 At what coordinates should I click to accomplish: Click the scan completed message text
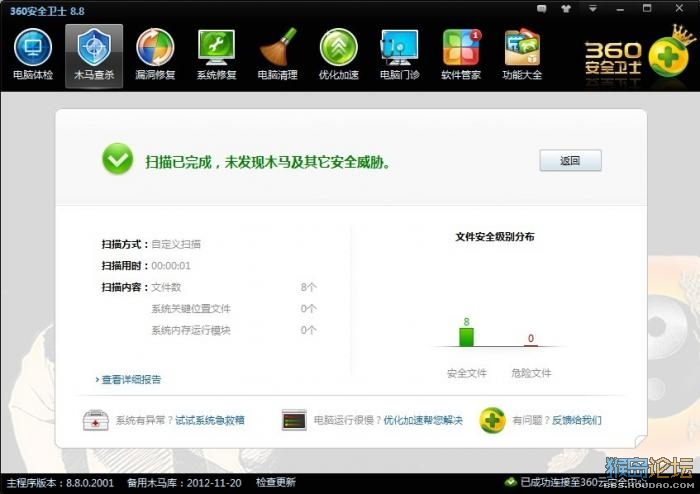pos(268,162)
